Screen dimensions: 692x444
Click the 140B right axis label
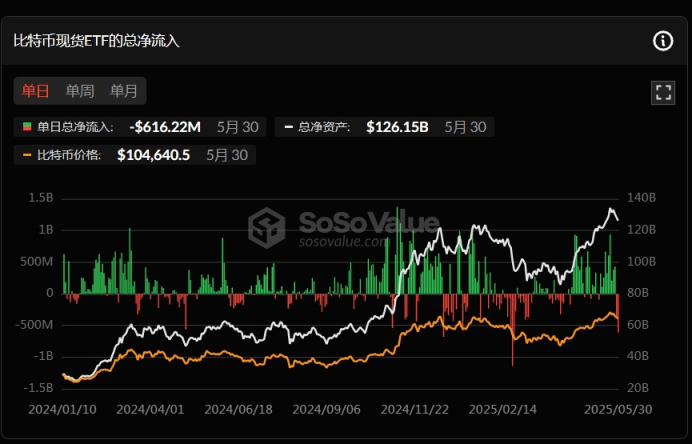tap(641, 198)
